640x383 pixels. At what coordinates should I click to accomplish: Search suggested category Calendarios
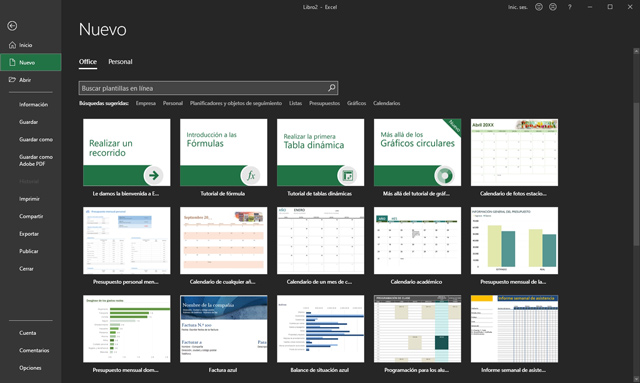[386, 103]
